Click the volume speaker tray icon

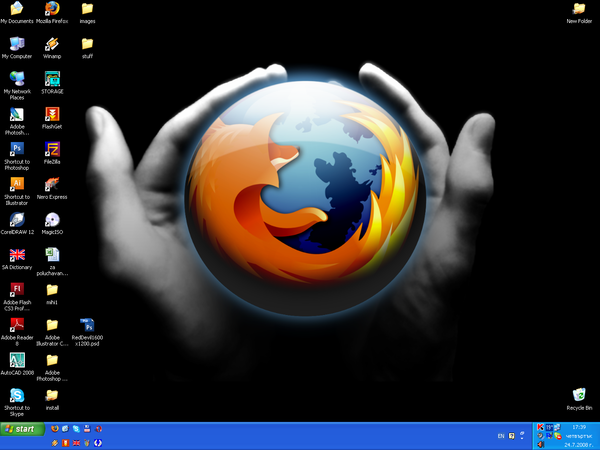(x=541, y=445)
